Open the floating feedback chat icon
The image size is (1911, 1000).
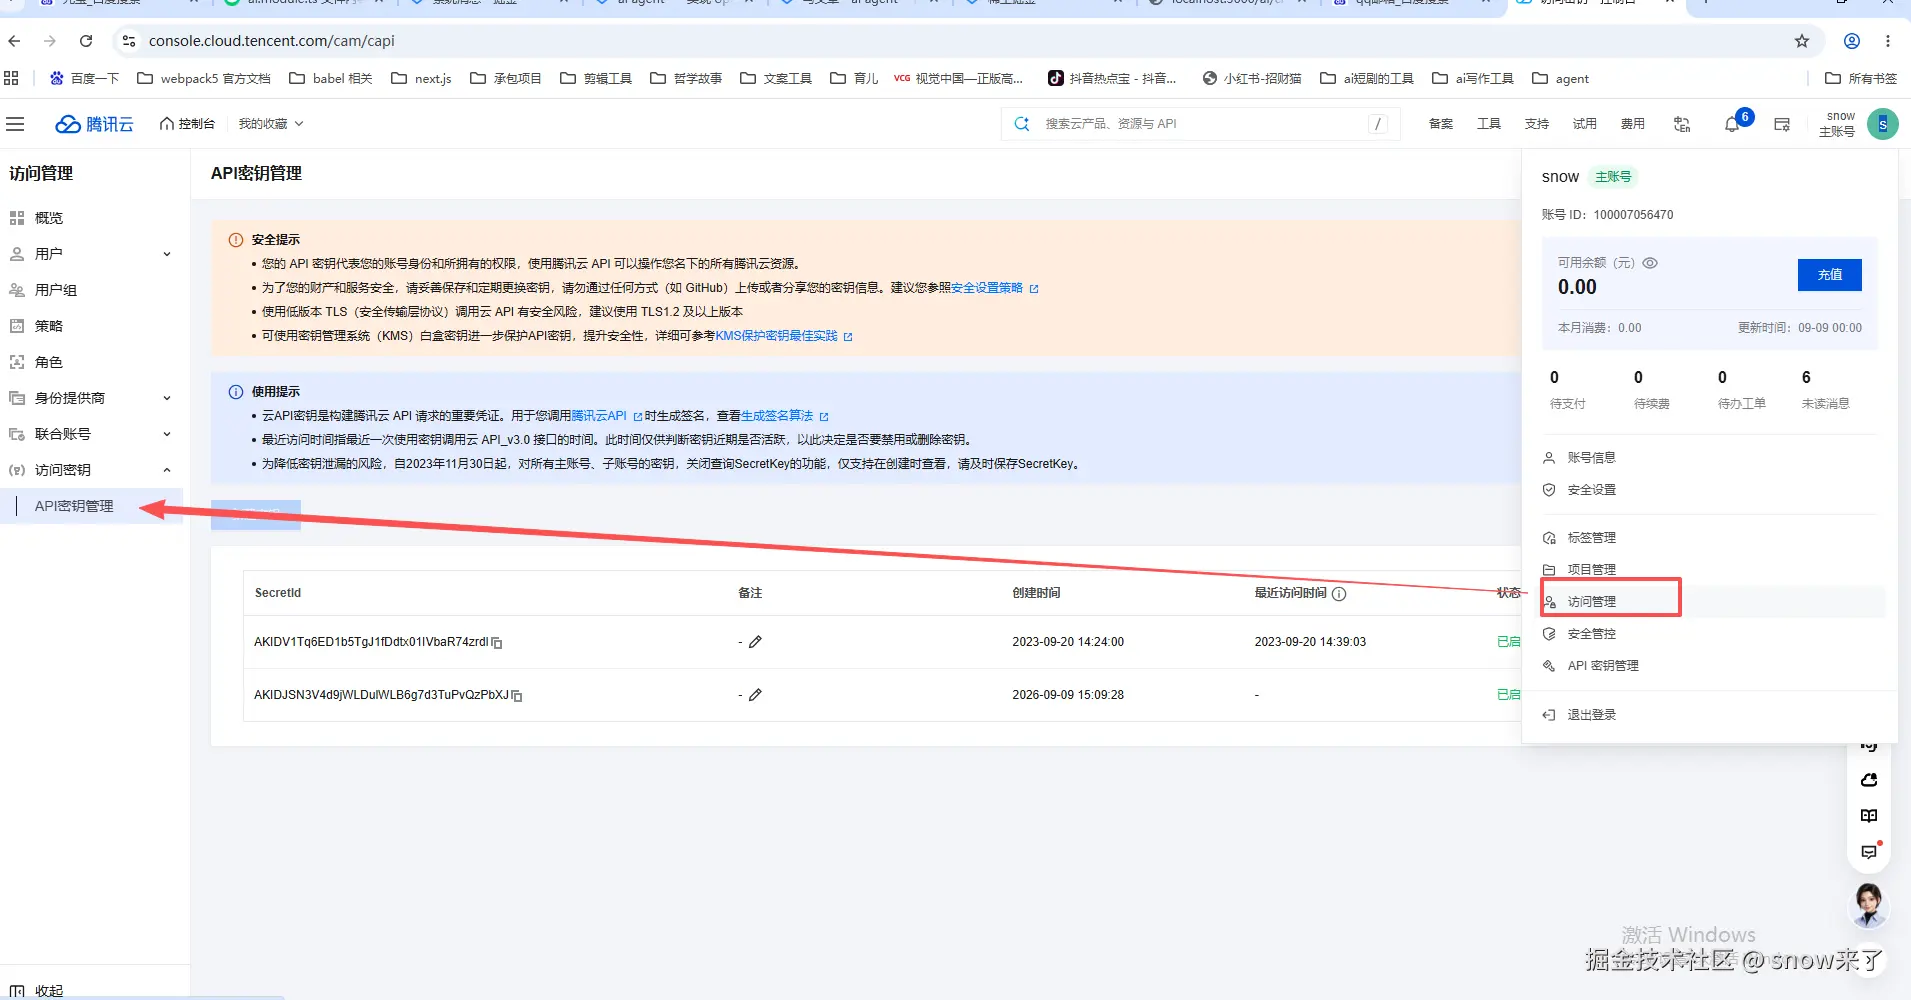coord(1869,852)
